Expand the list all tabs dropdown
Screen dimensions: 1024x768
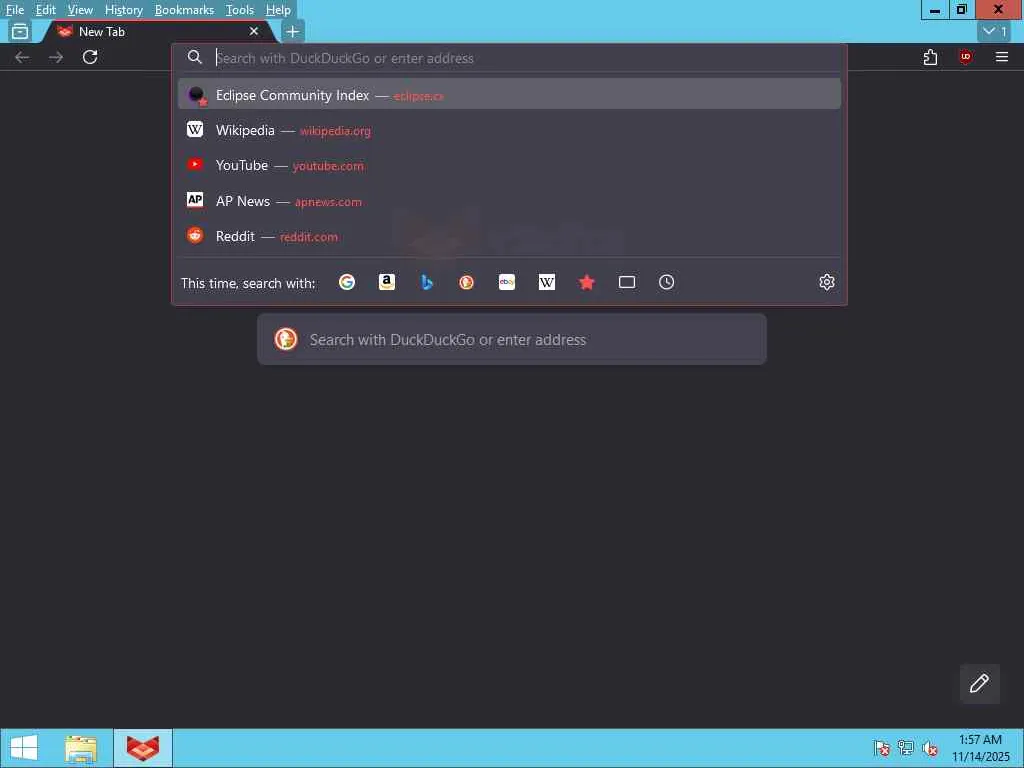(995, 31)
